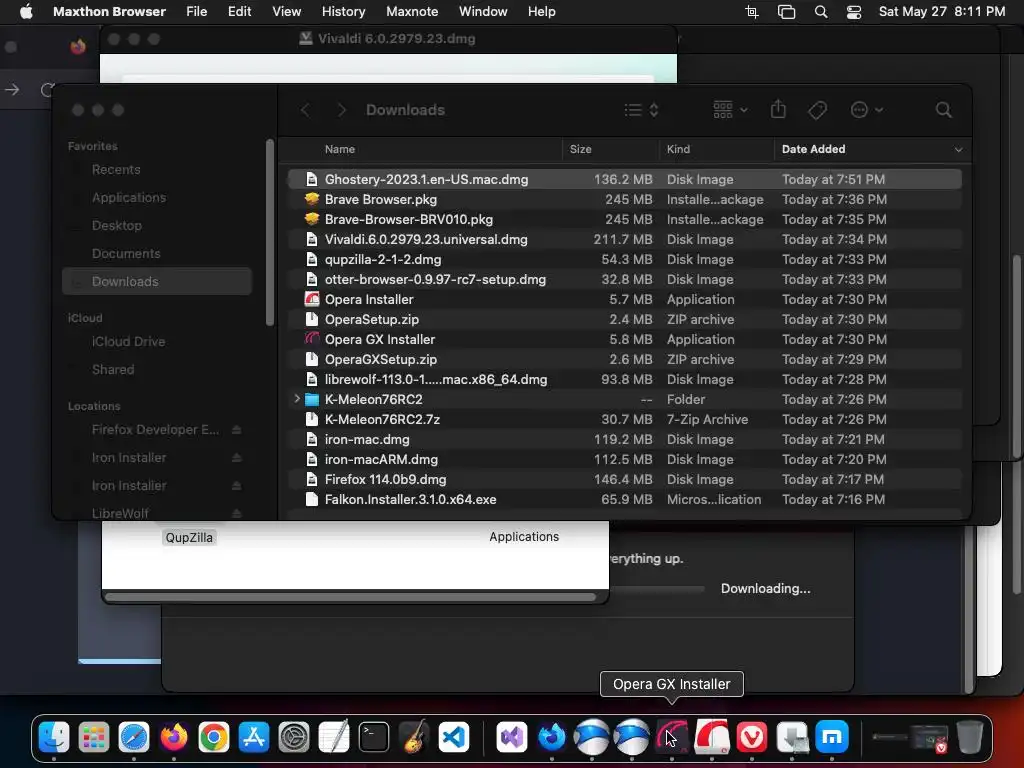The image size is (1024, 768).
Task: Click the Finder Edit Tags icon
Action: (x=817, y=110)
